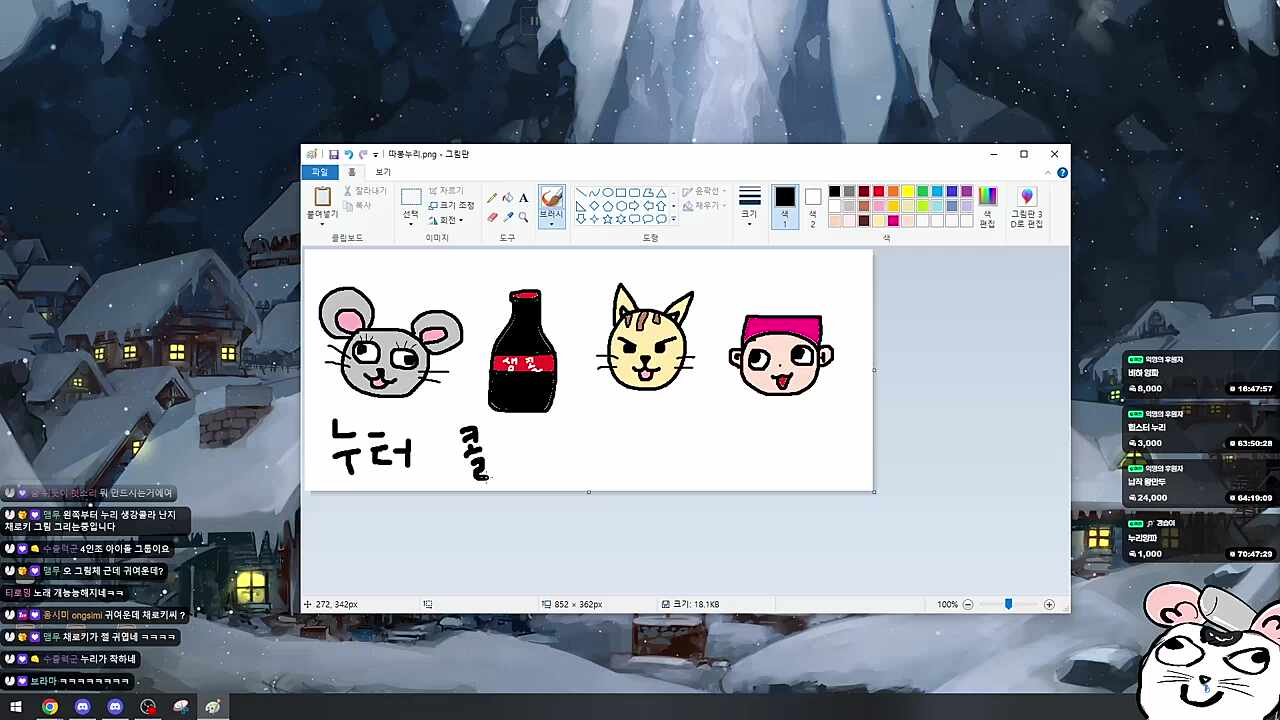Click the 100% zoom level text
The width and height of the screenshot is (1280, 720).
click(x=947, y=605)
